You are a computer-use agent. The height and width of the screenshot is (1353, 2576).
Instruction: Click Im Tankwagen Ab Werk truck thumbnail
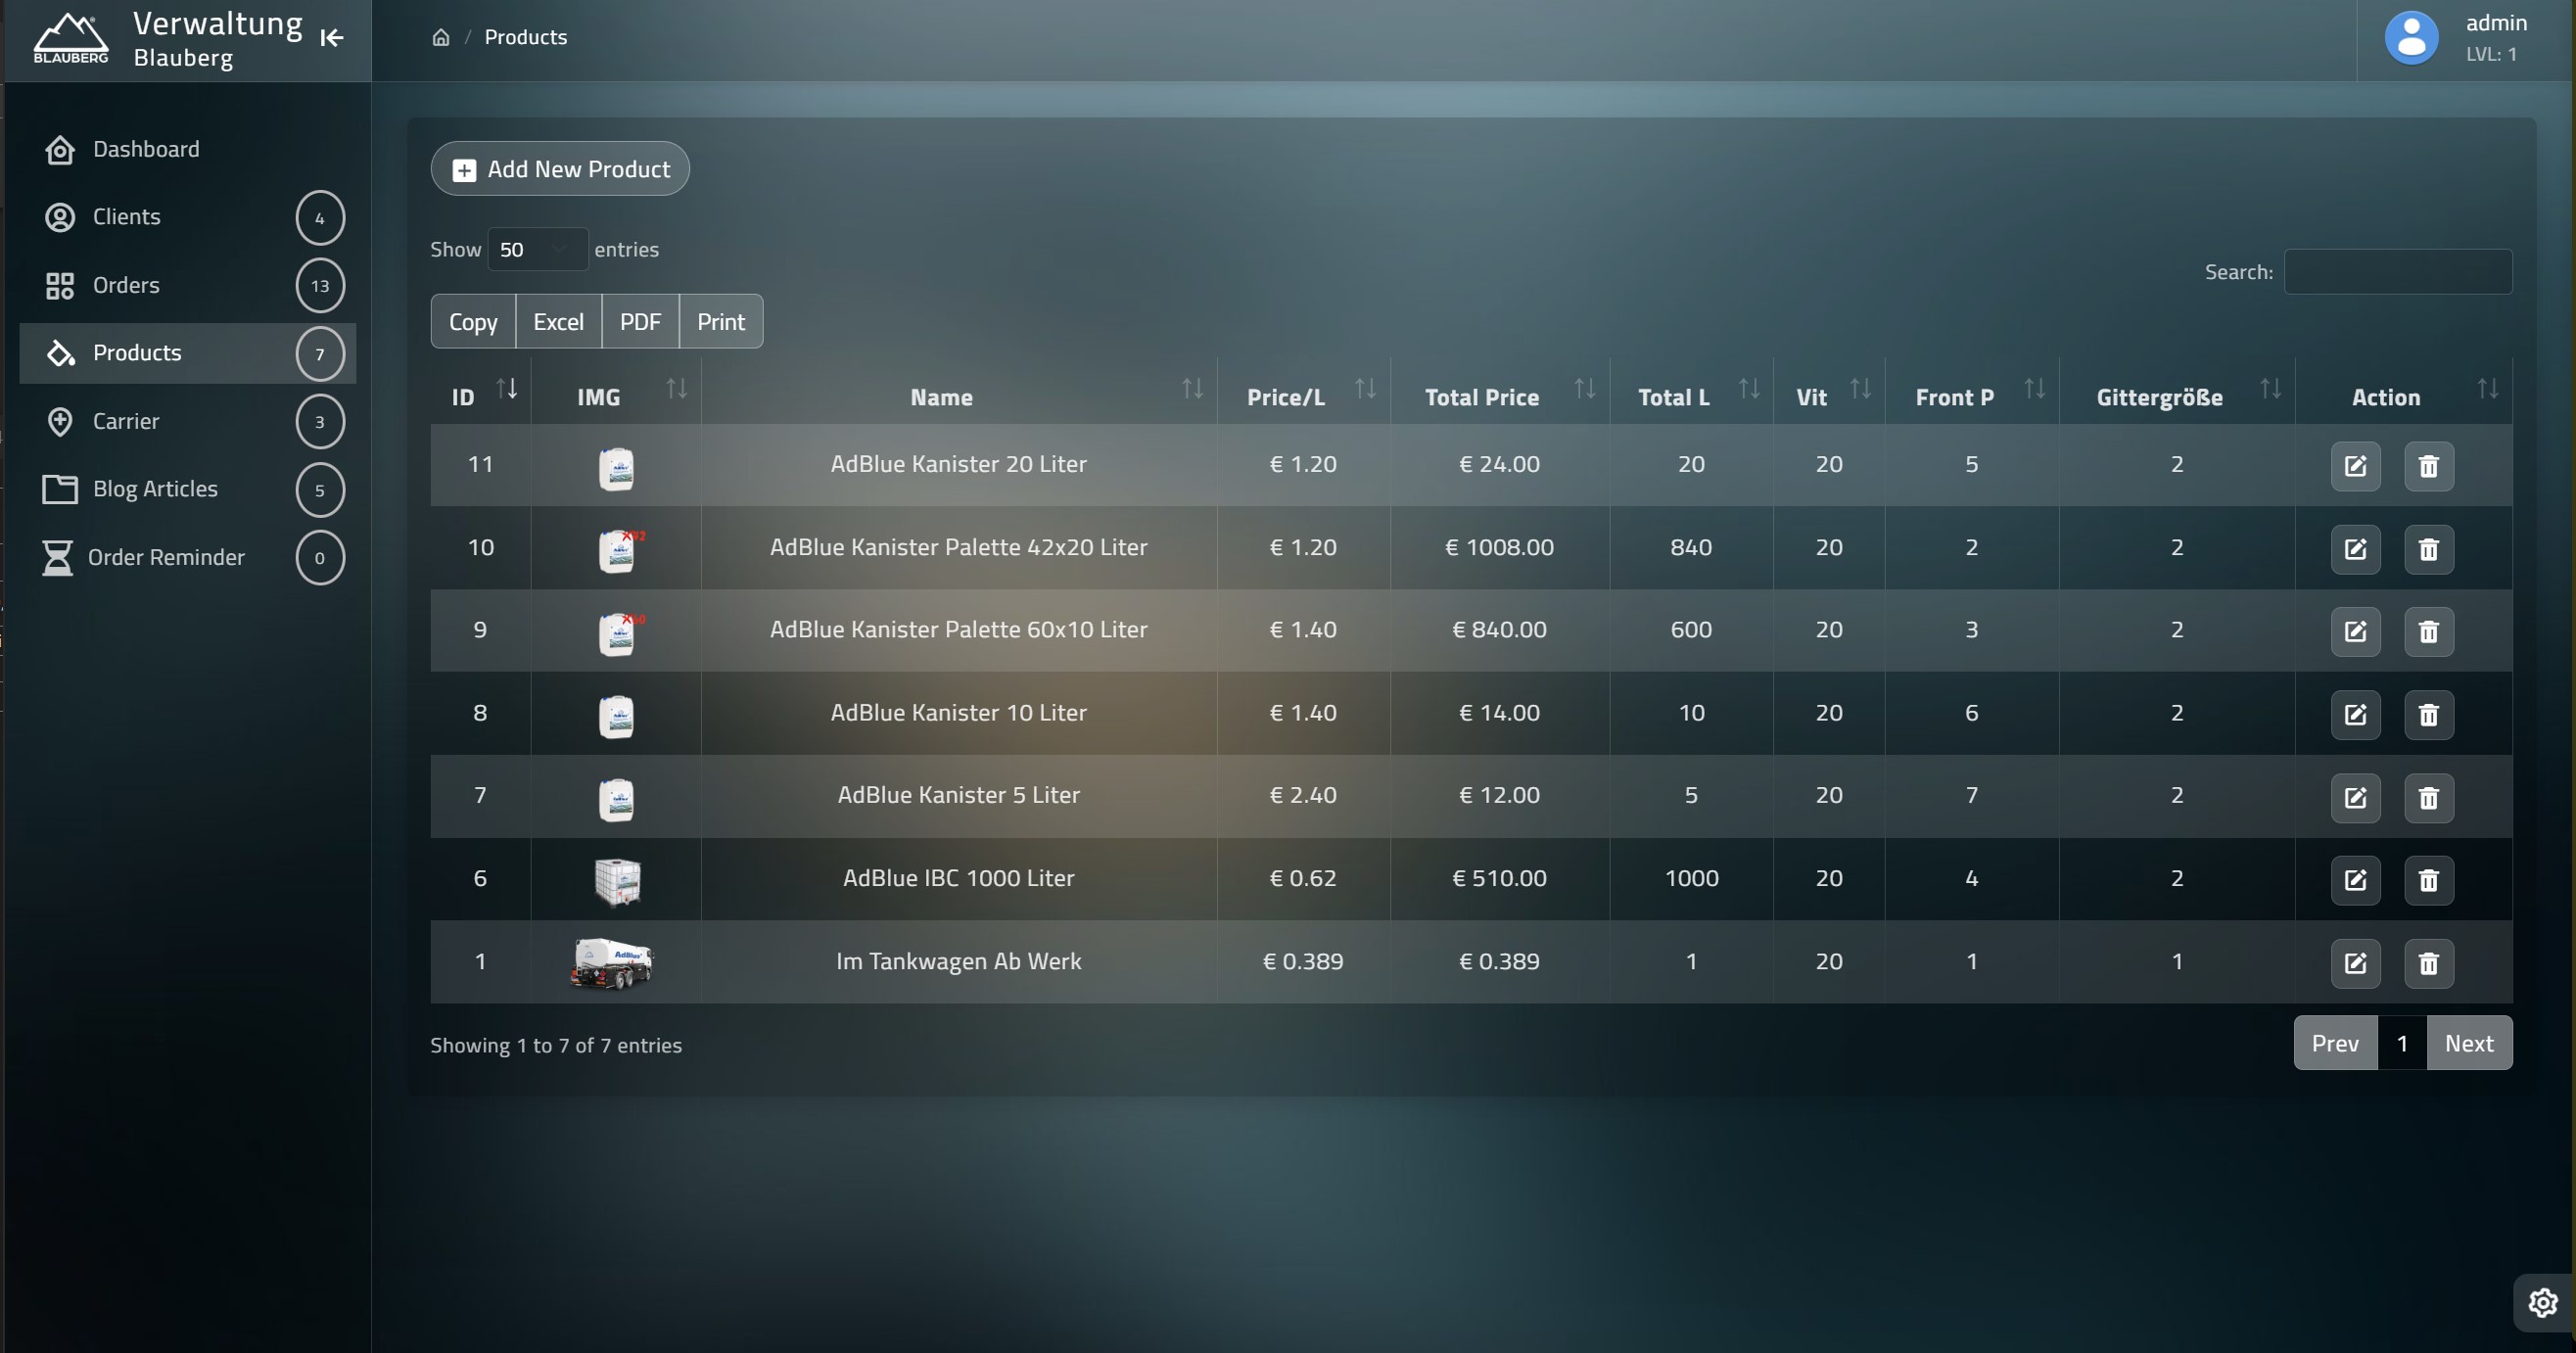tap(612, 963)
